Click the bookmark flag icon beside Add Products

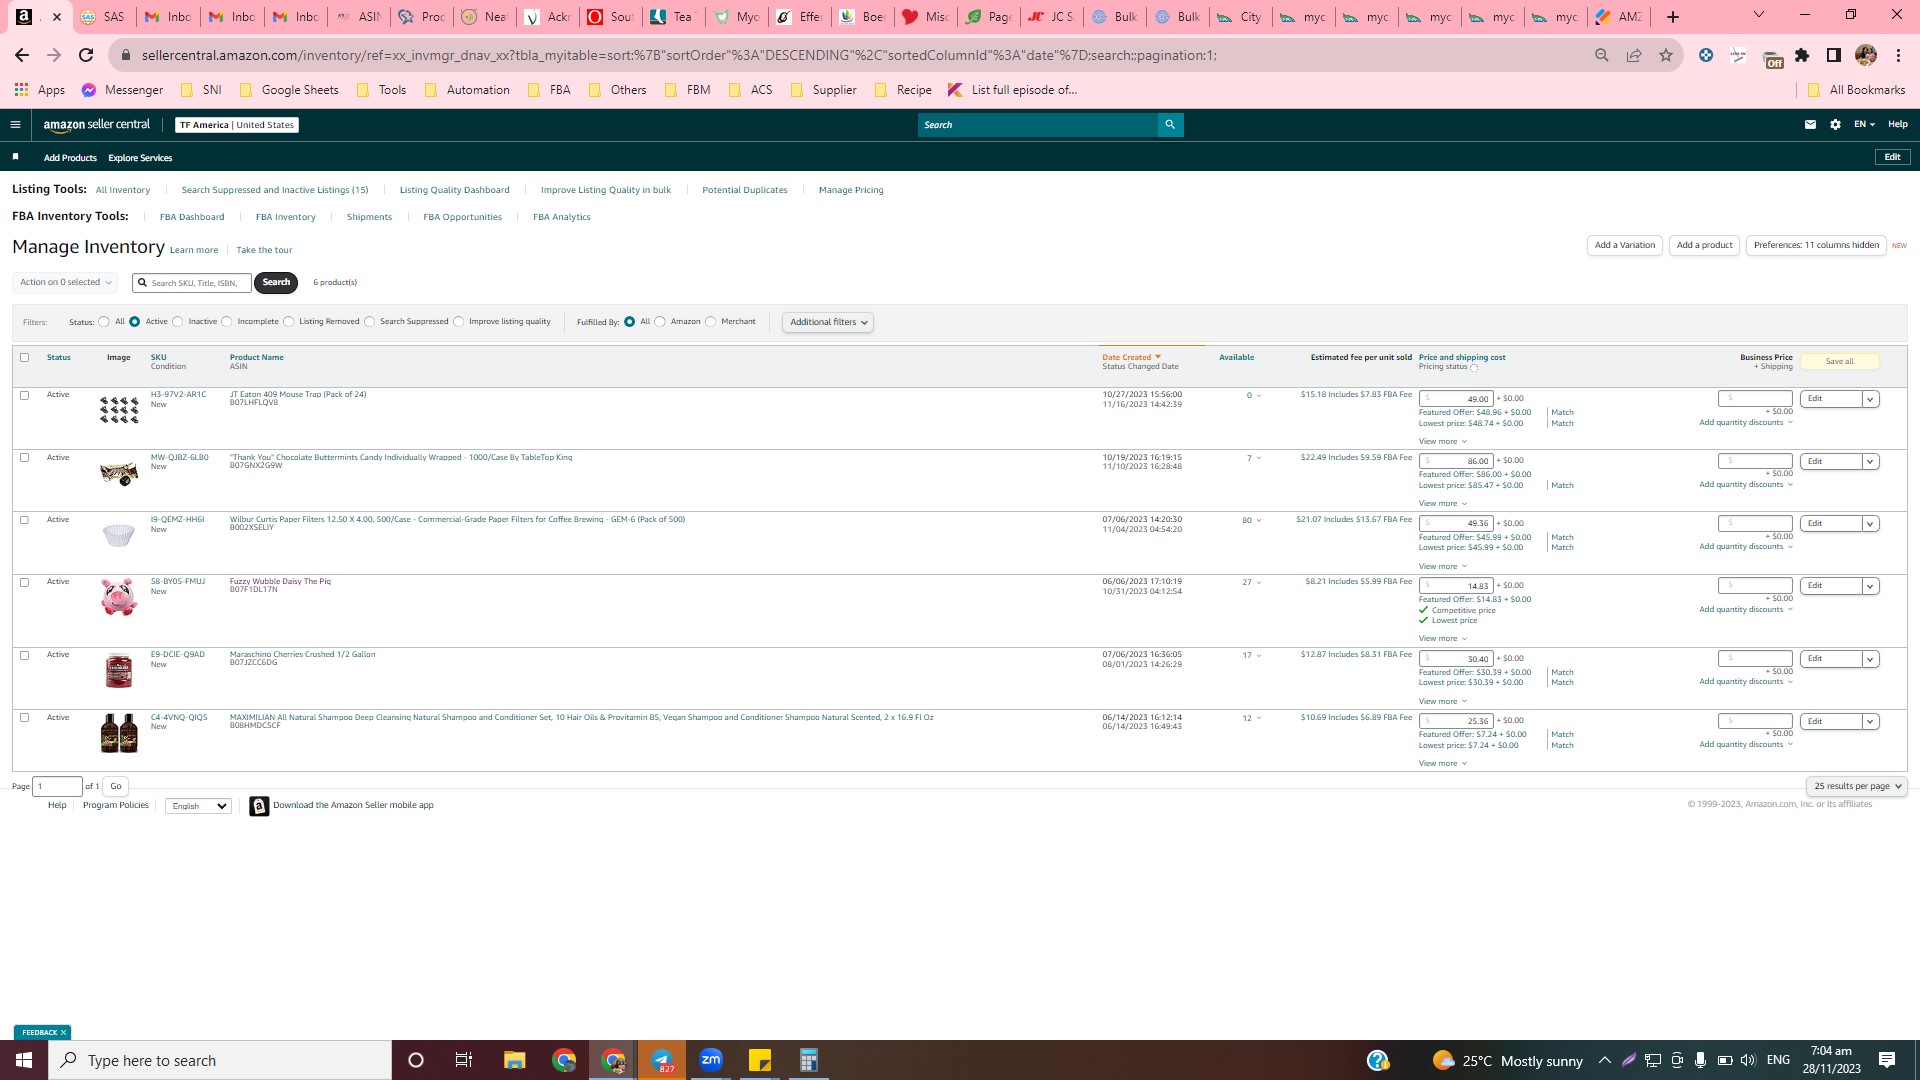click(15, 157)
